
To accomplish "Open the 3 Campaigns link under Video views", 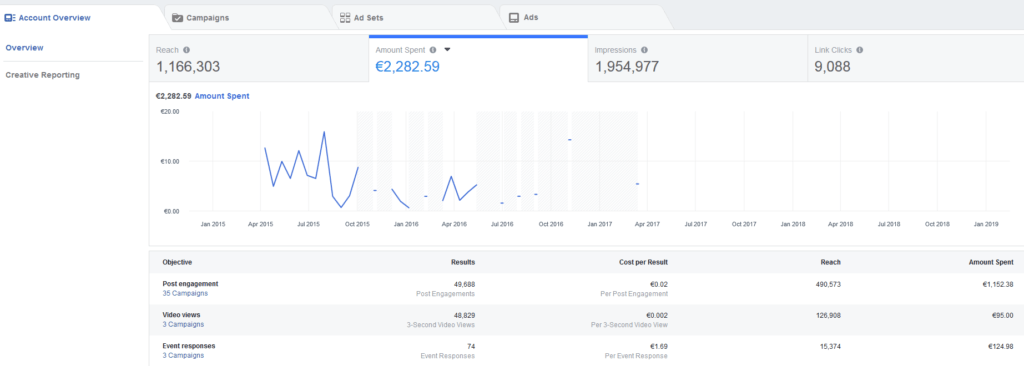I will tap(183, 324).
